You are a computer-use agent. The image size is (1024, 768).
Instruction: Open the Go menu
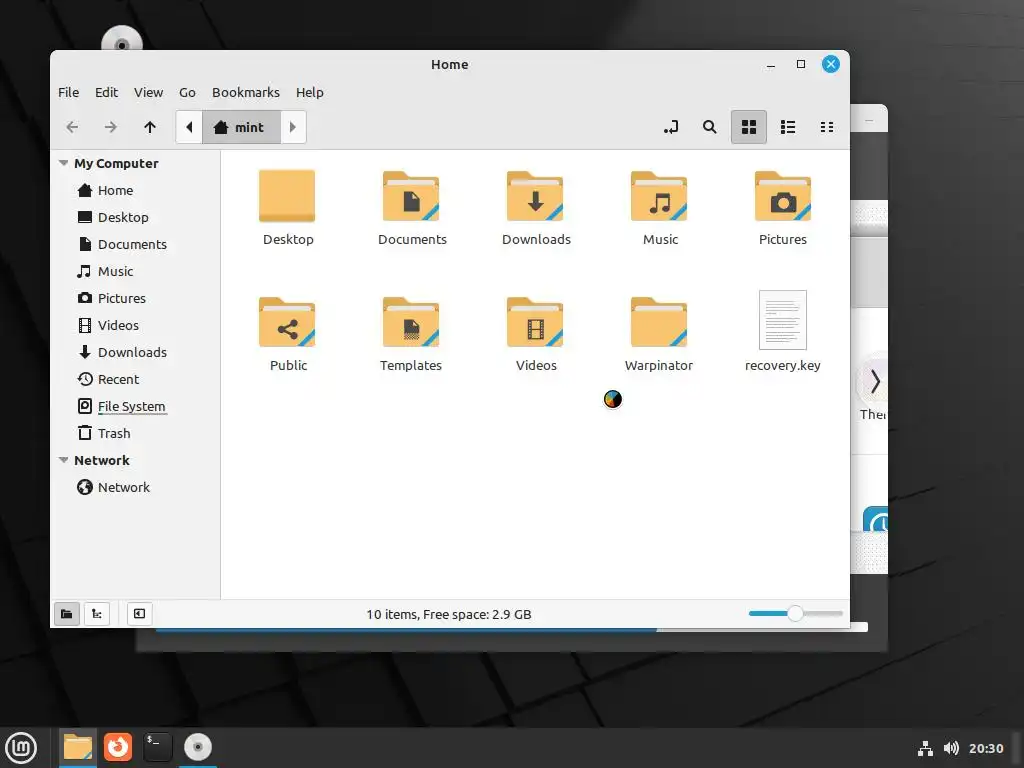pos(187,93)
